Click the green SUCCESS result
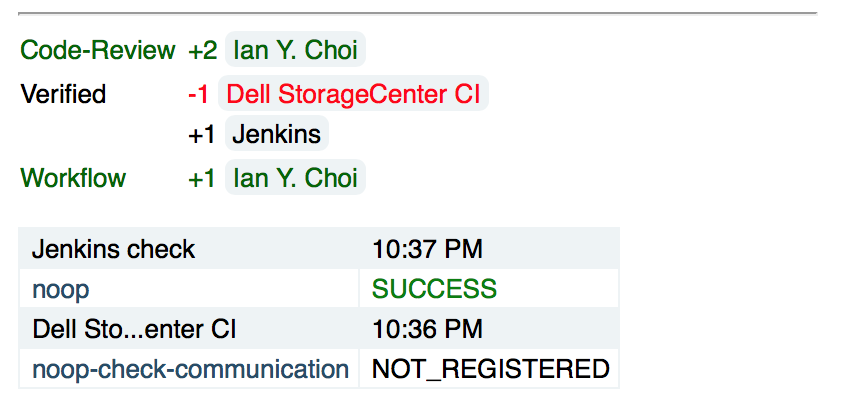The image size is (842, 404). coord(434,289)
